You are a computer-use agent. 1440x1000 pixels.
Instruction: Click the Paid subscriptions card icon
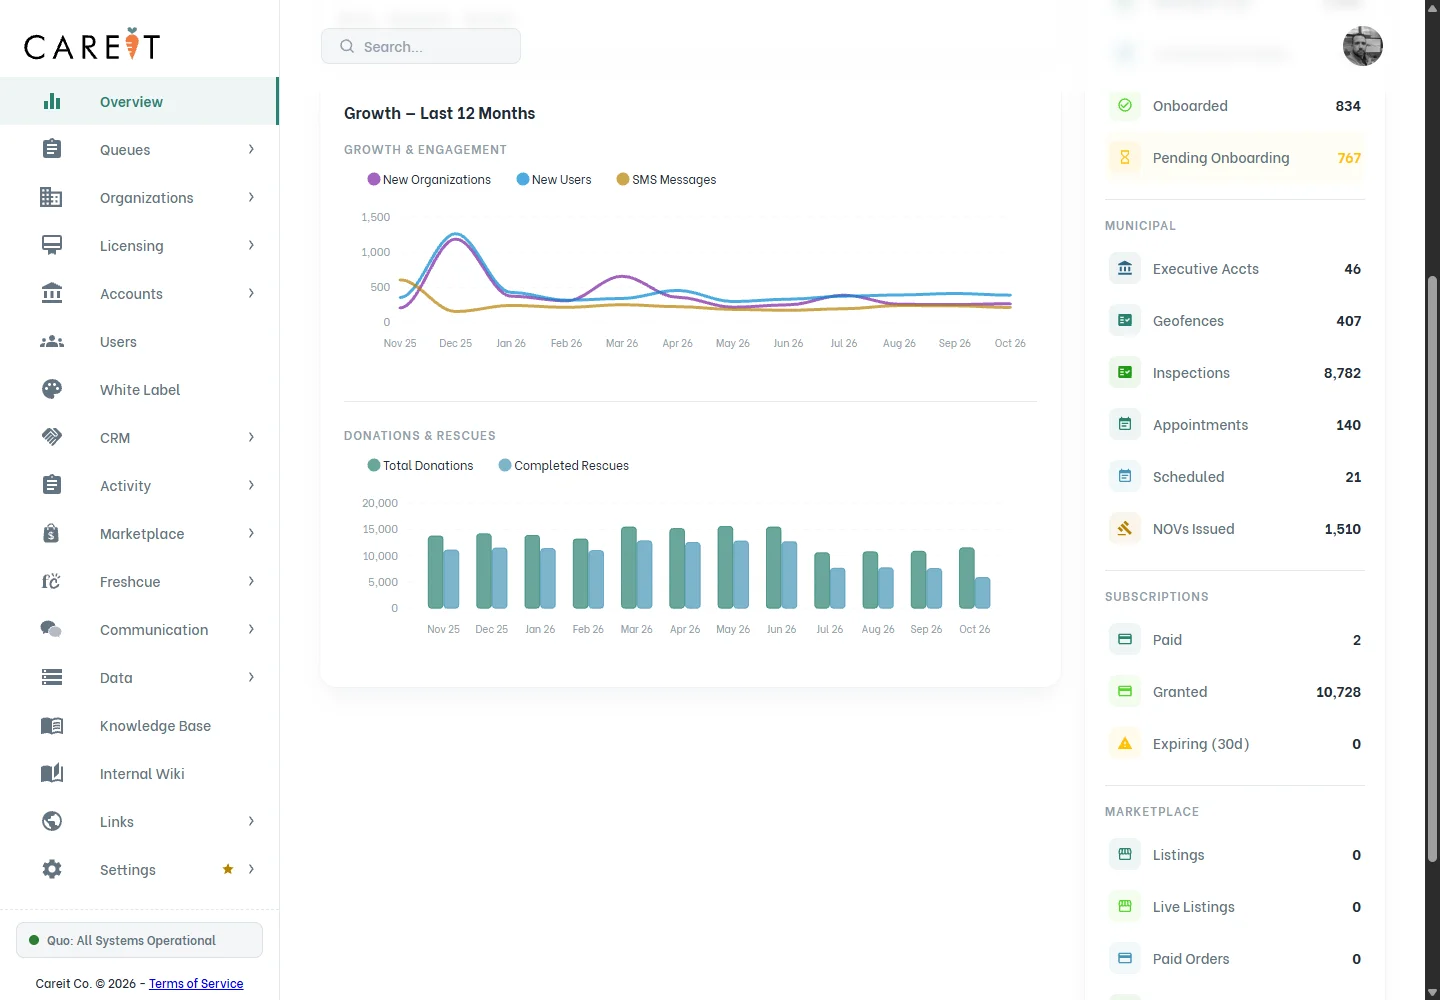coord(1125,639)
